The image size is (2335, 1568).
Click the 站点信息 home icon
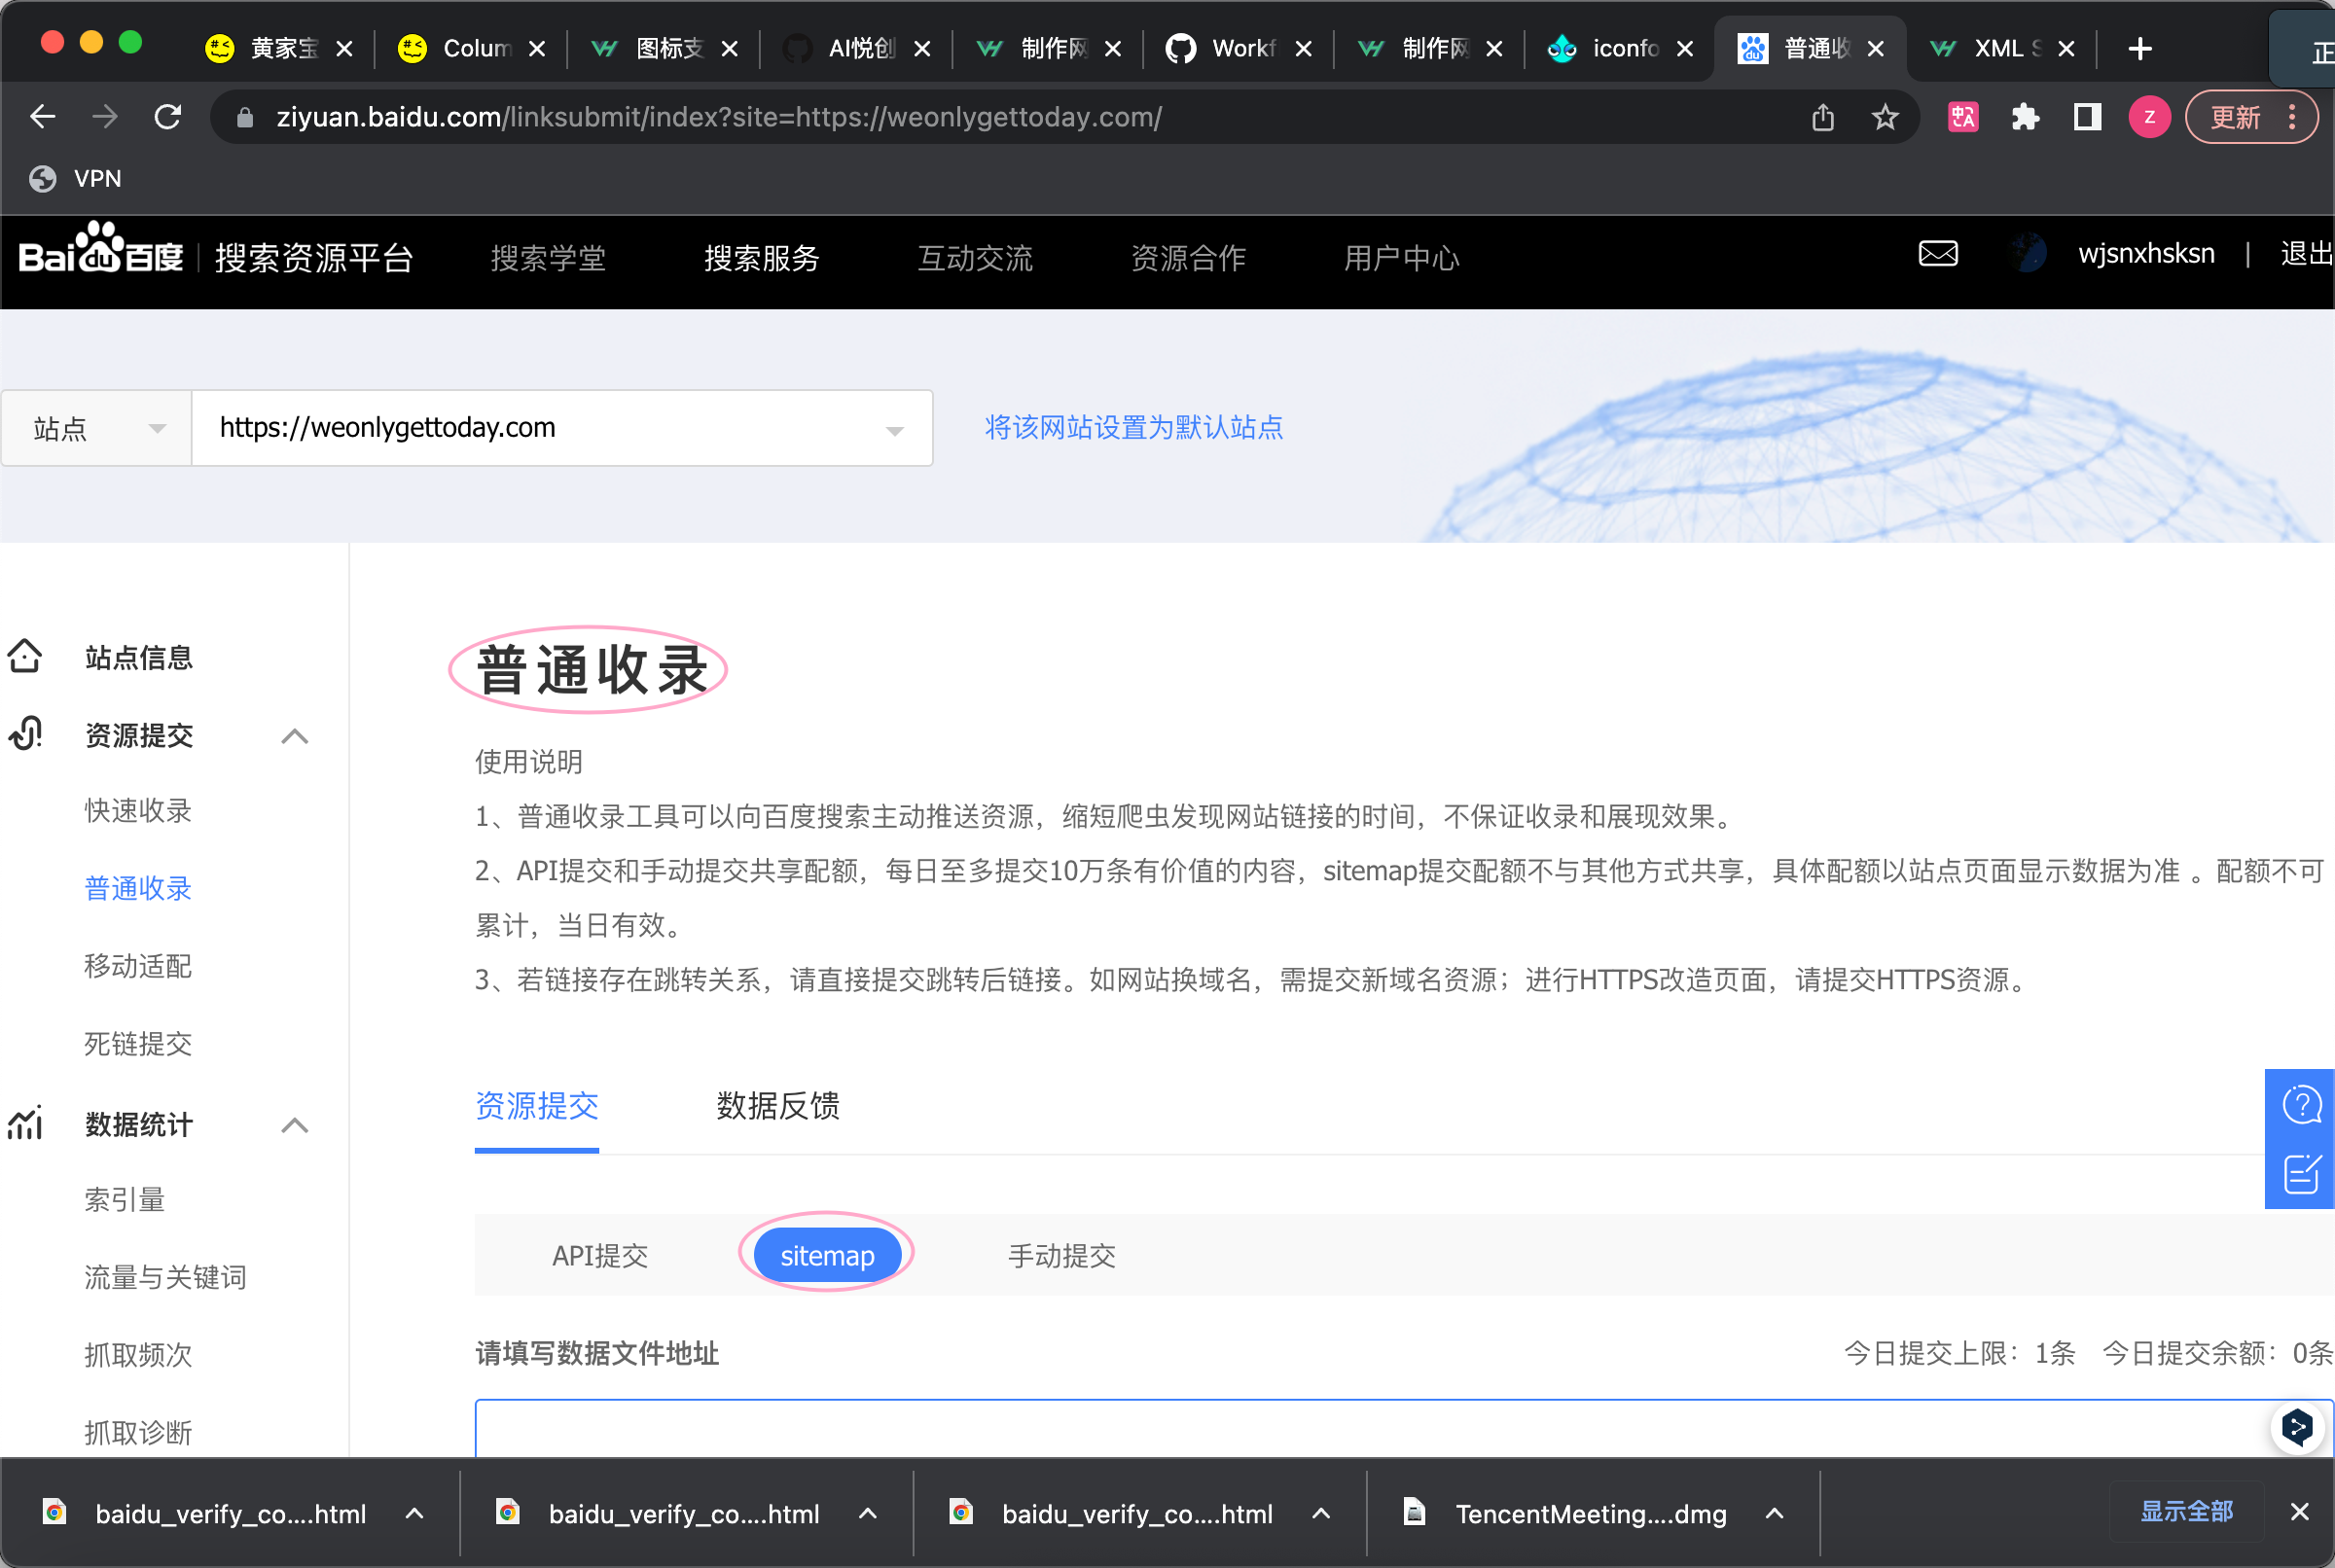[x=25, y=656]
